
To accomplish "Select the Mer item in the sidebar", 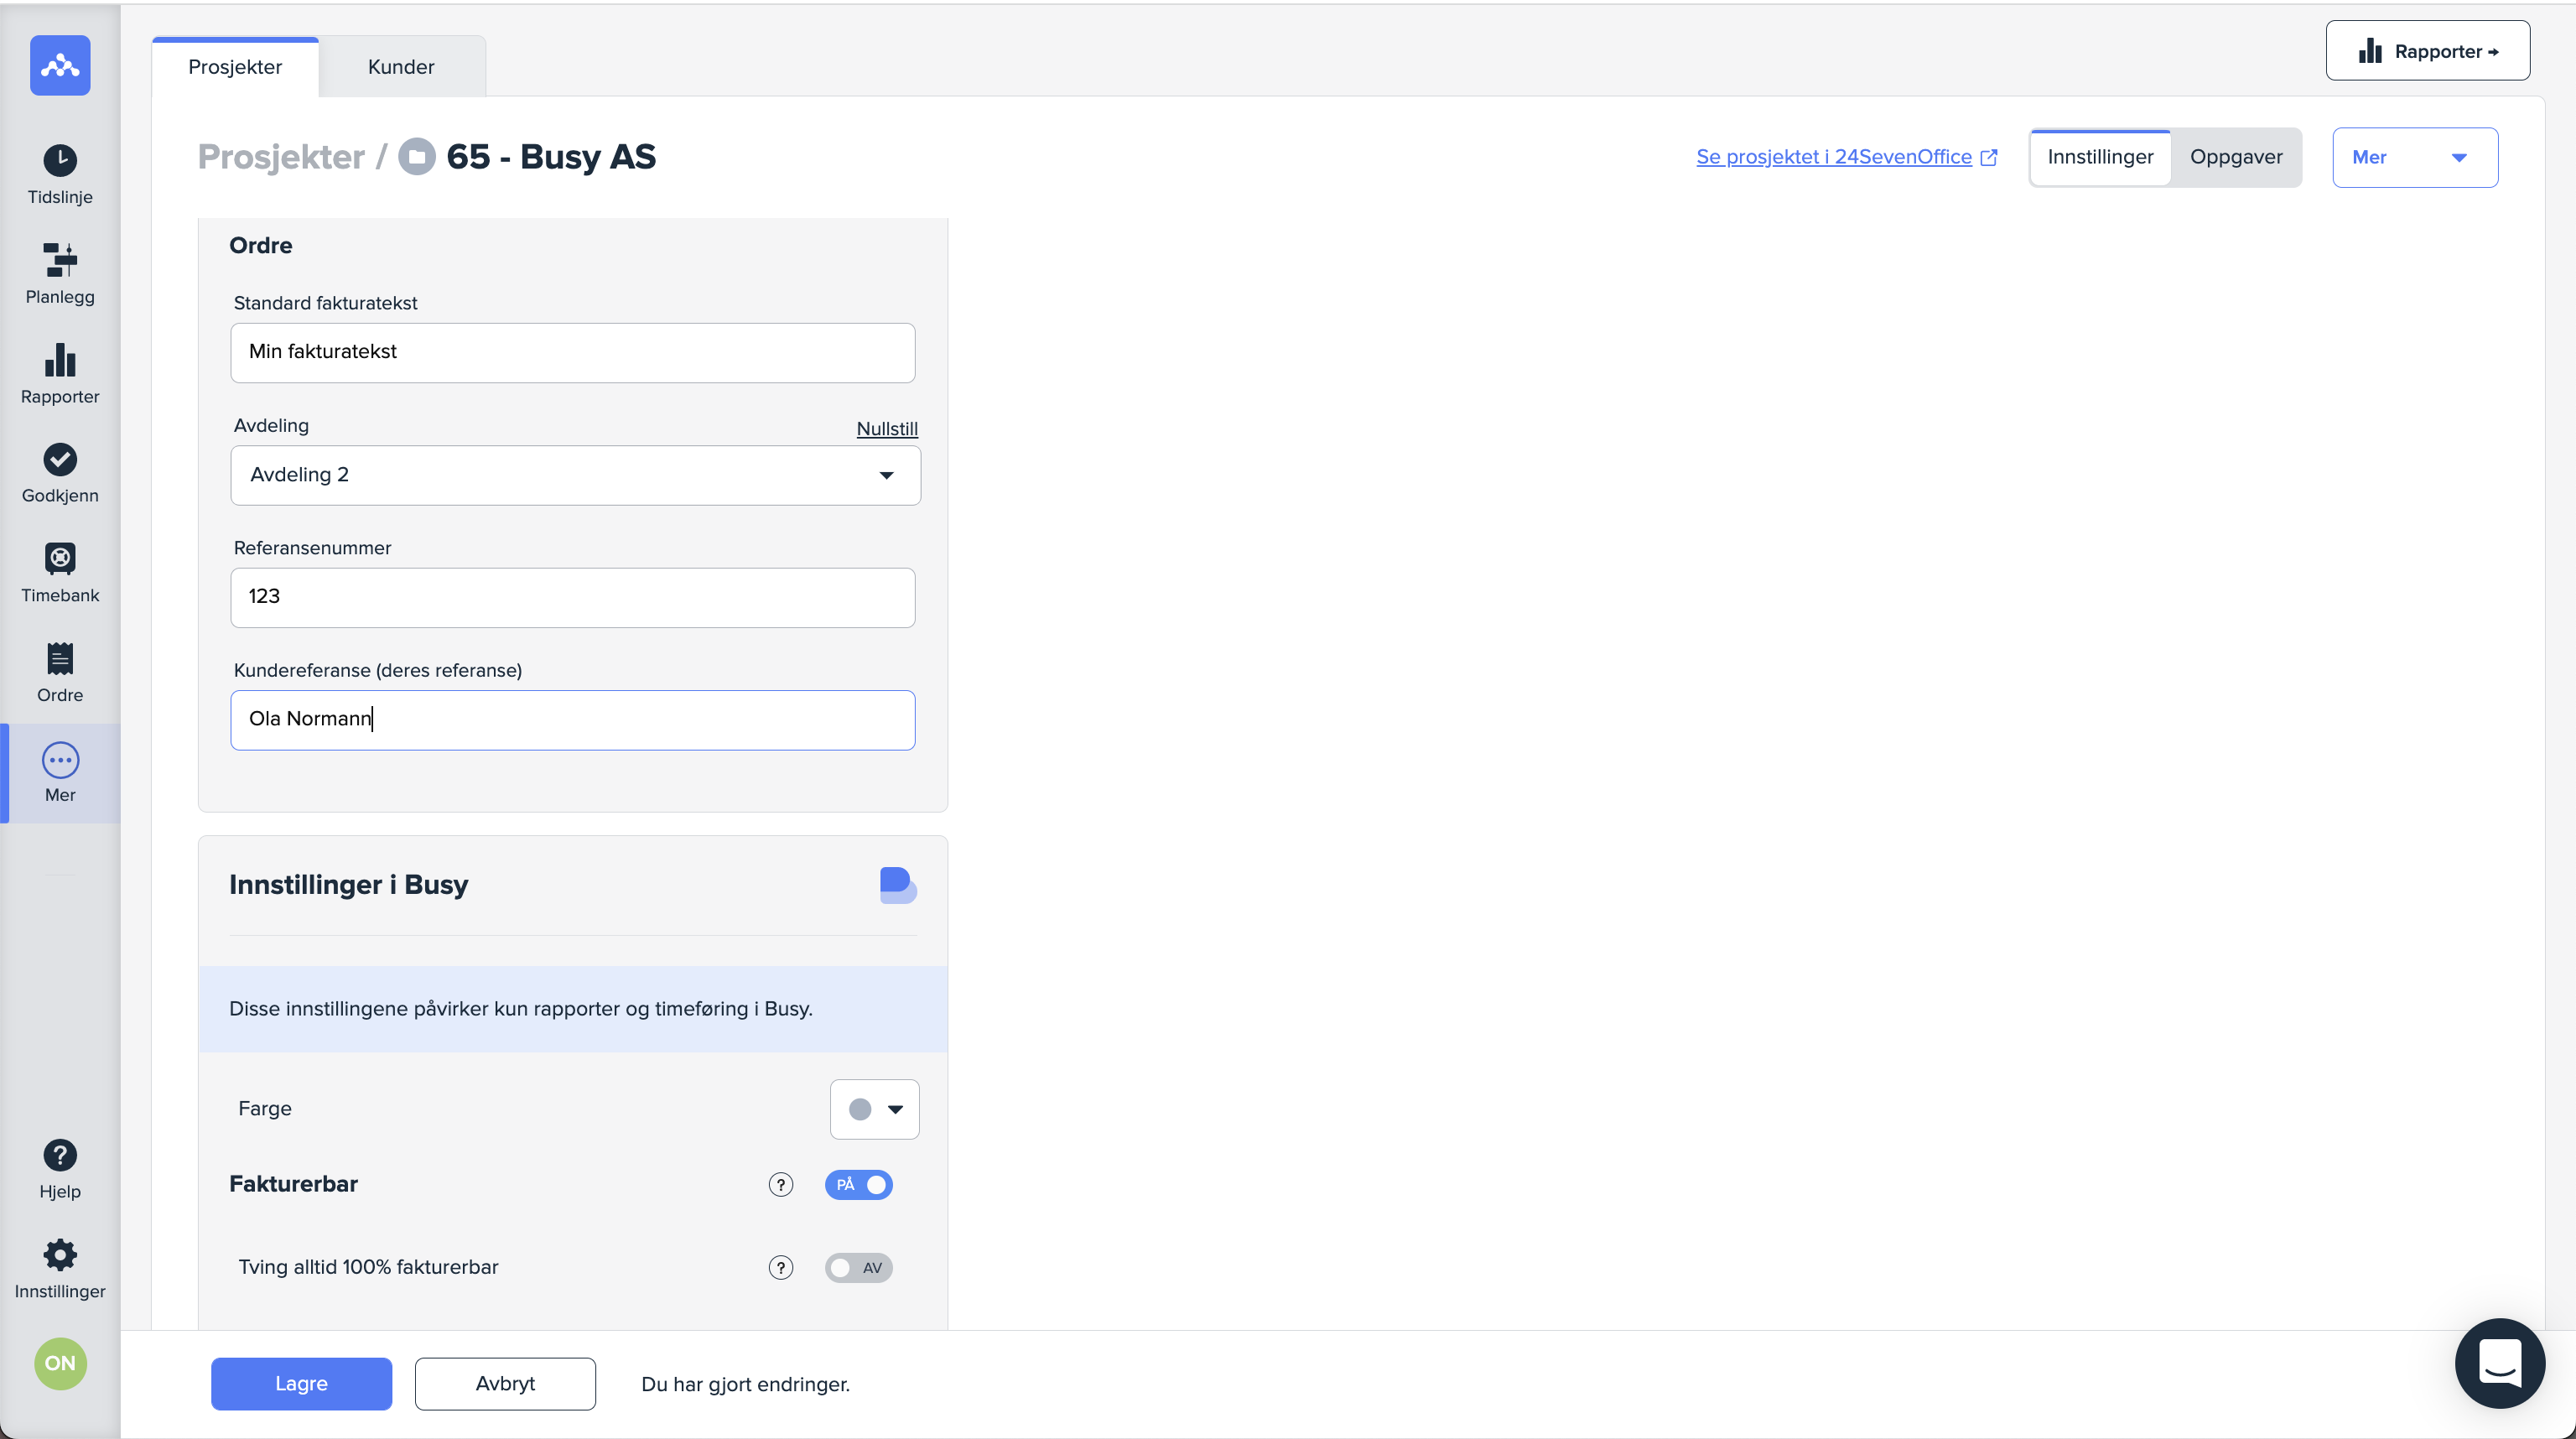I will click(x=60, y=774).
